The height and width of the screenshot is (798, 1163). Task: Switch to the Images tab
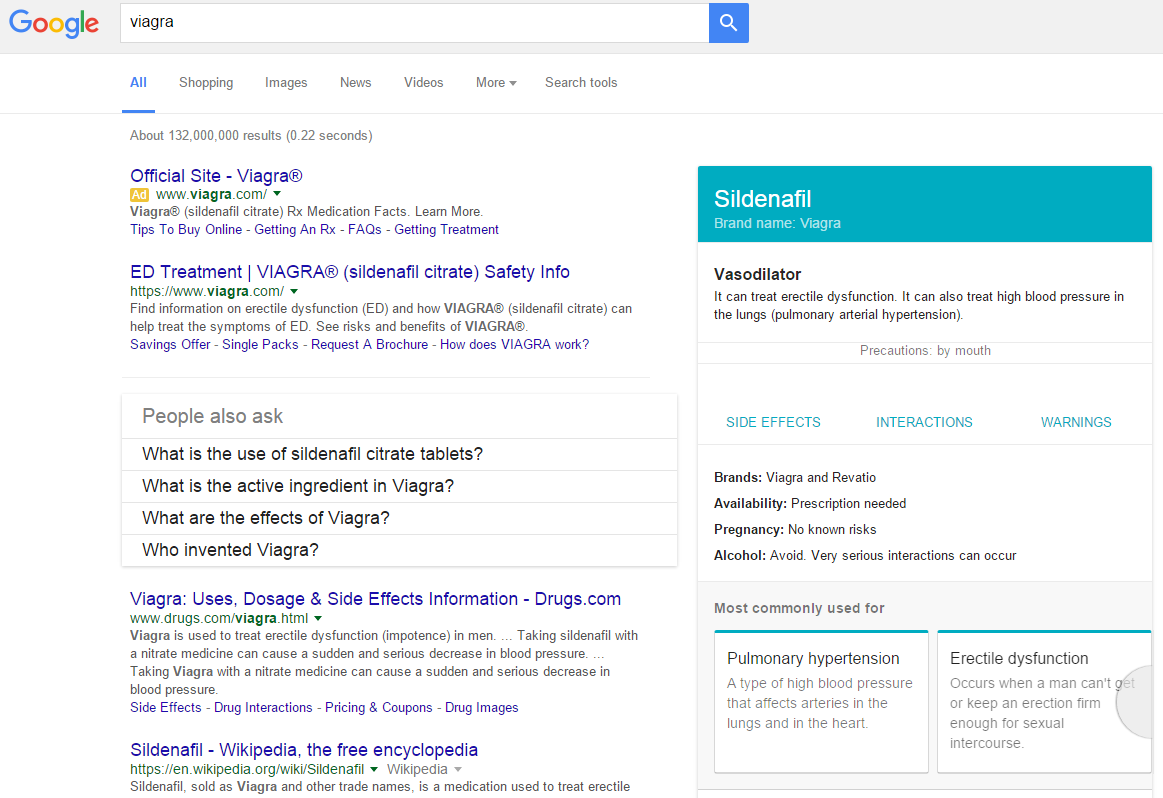(286, 83)
